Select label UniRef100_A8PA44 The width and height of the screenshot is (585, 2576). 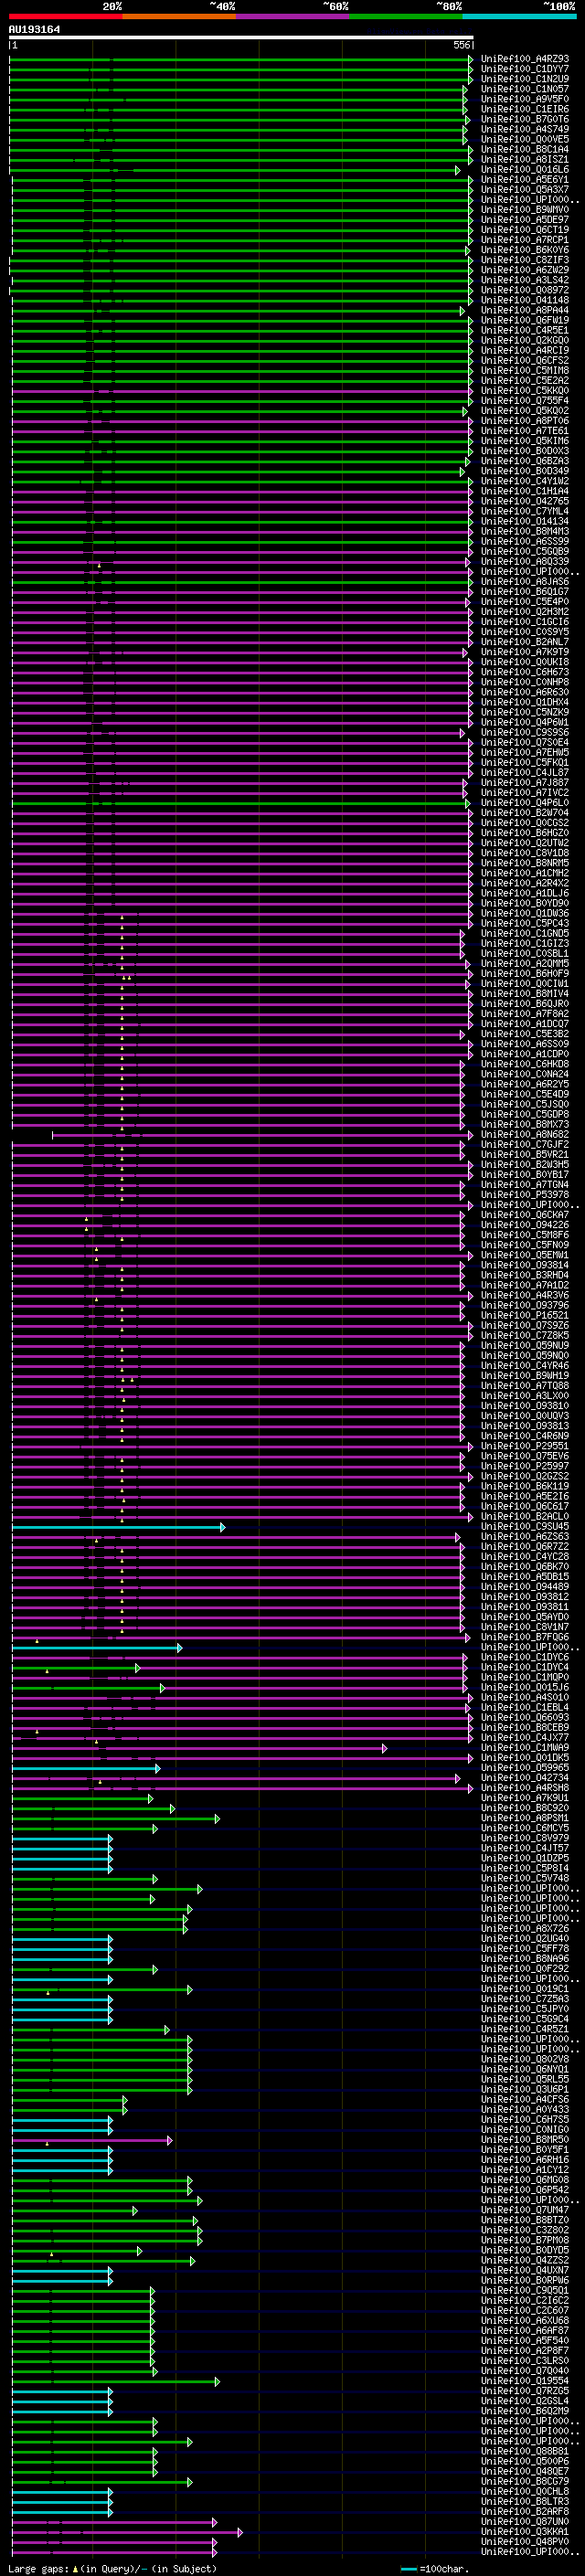pyautogui.click(x=525, y=310)
